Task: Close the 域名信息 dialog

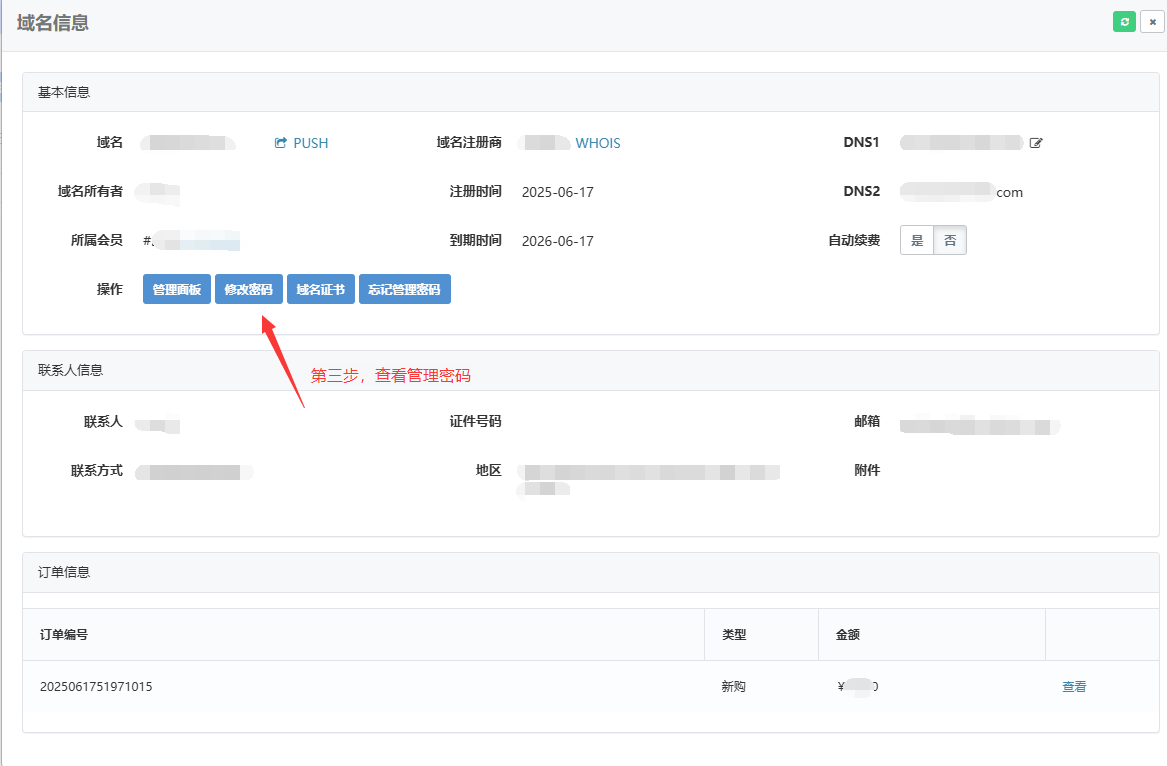Action: point(1151,22)
